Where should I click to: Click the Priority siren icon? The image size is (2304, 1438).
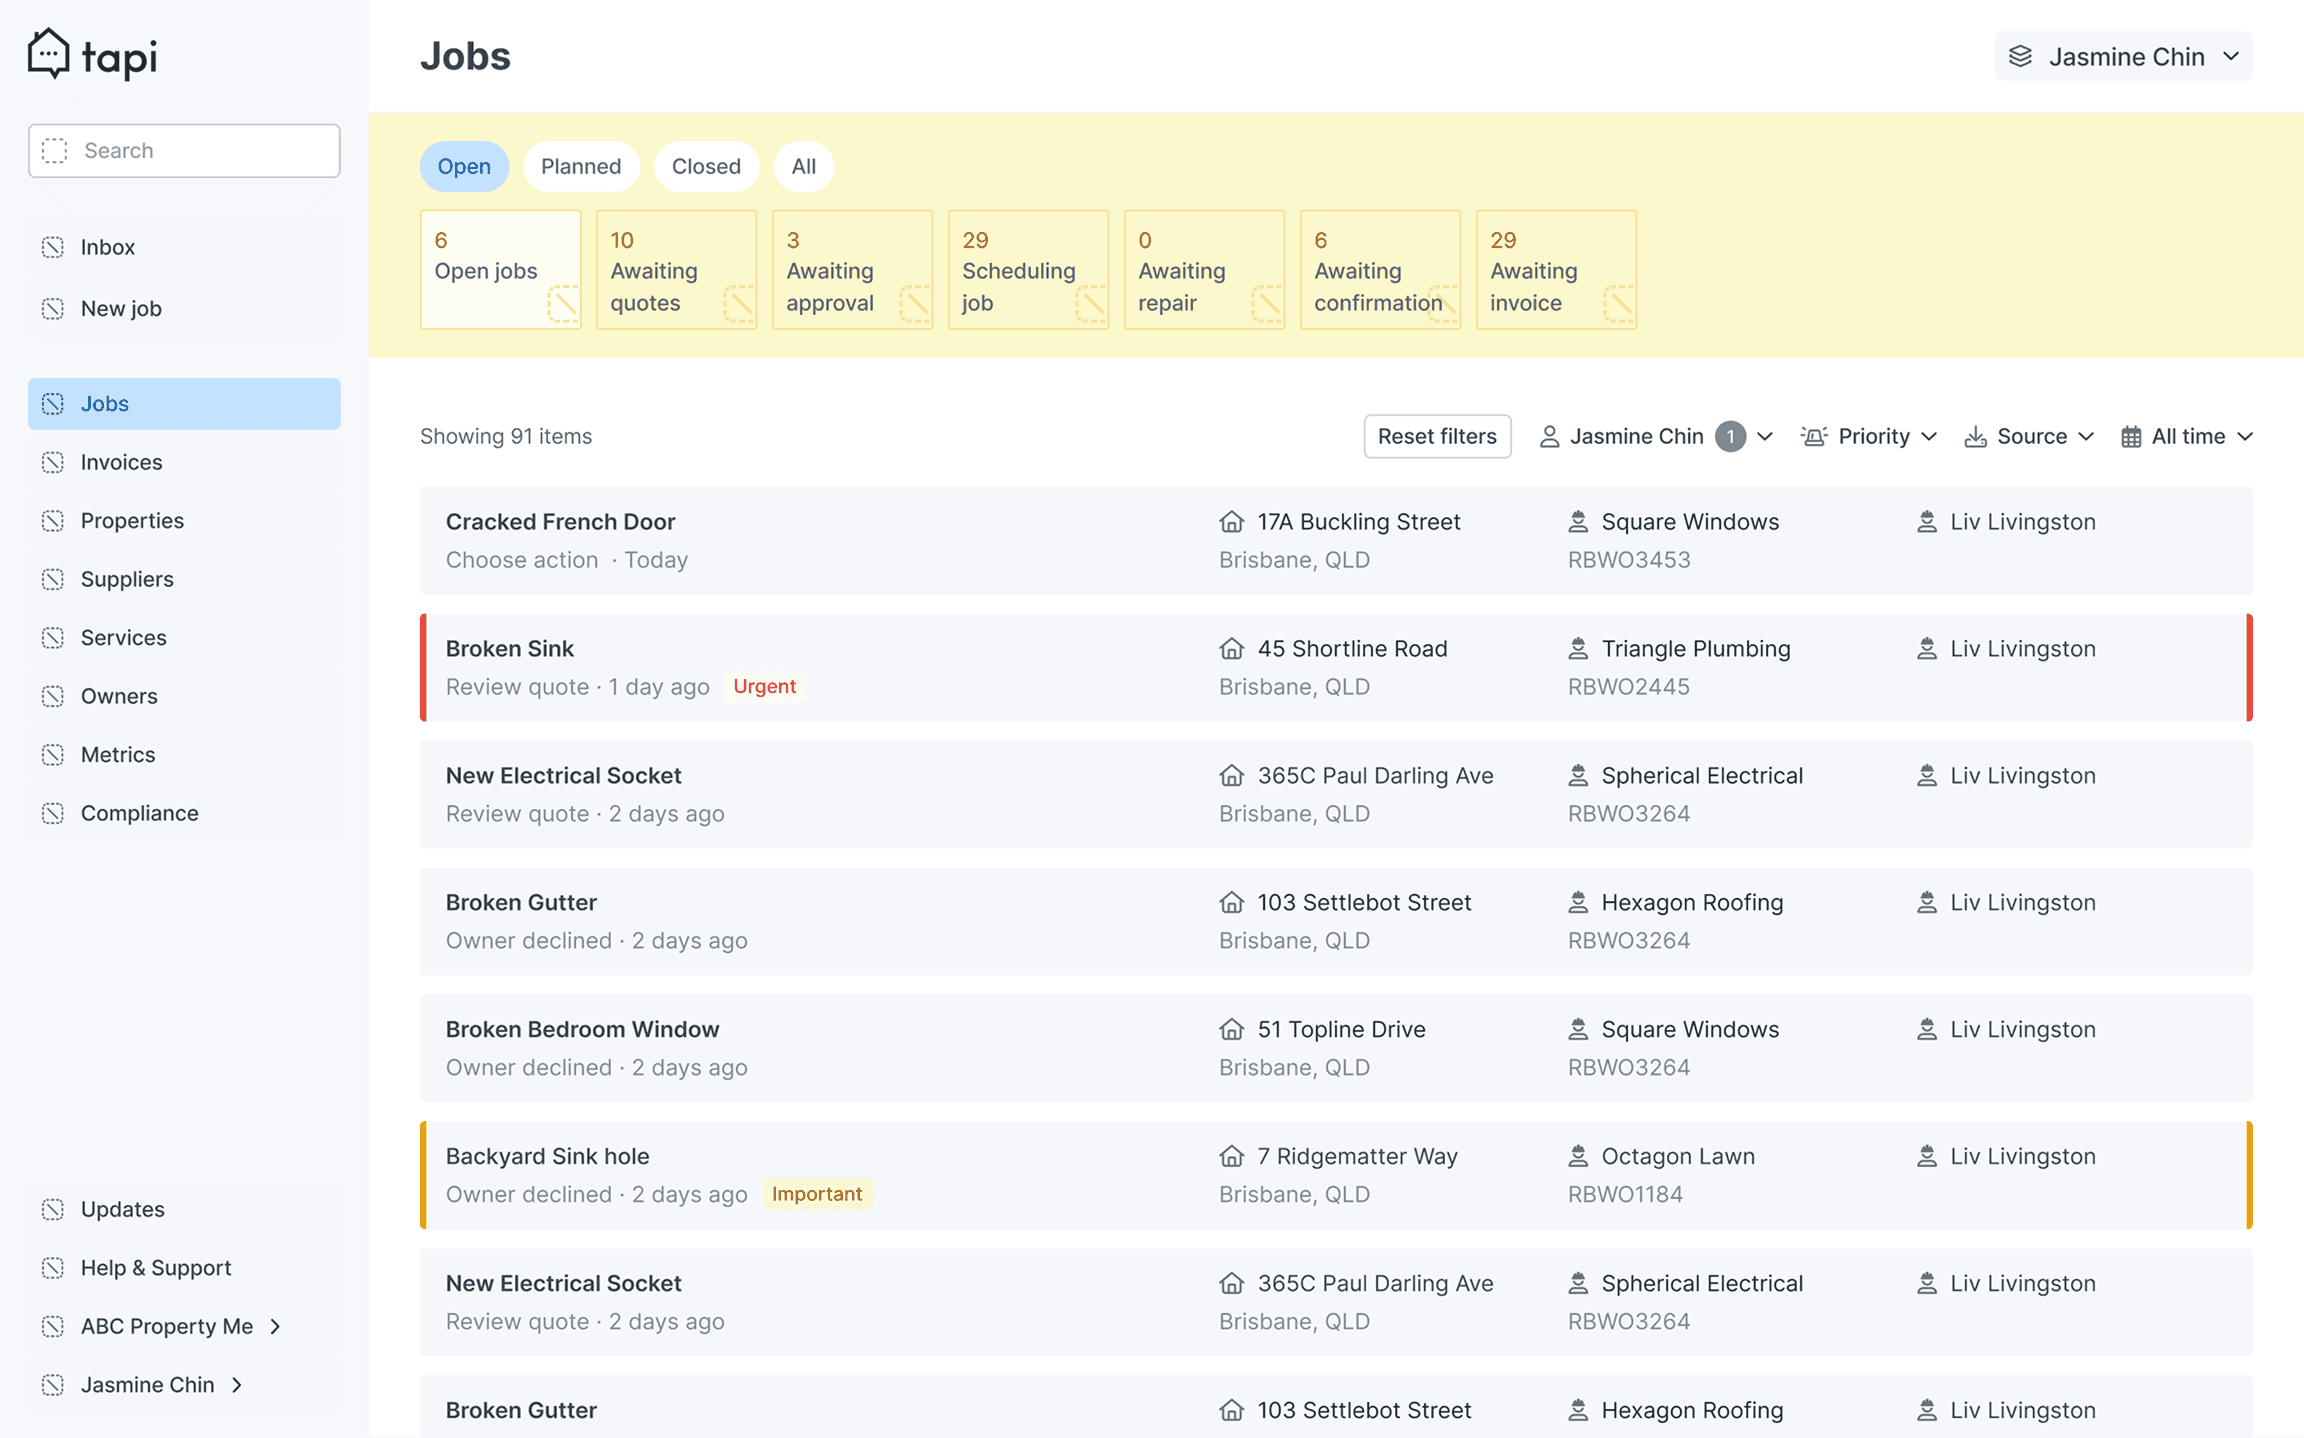click(x=1813, y=437)
